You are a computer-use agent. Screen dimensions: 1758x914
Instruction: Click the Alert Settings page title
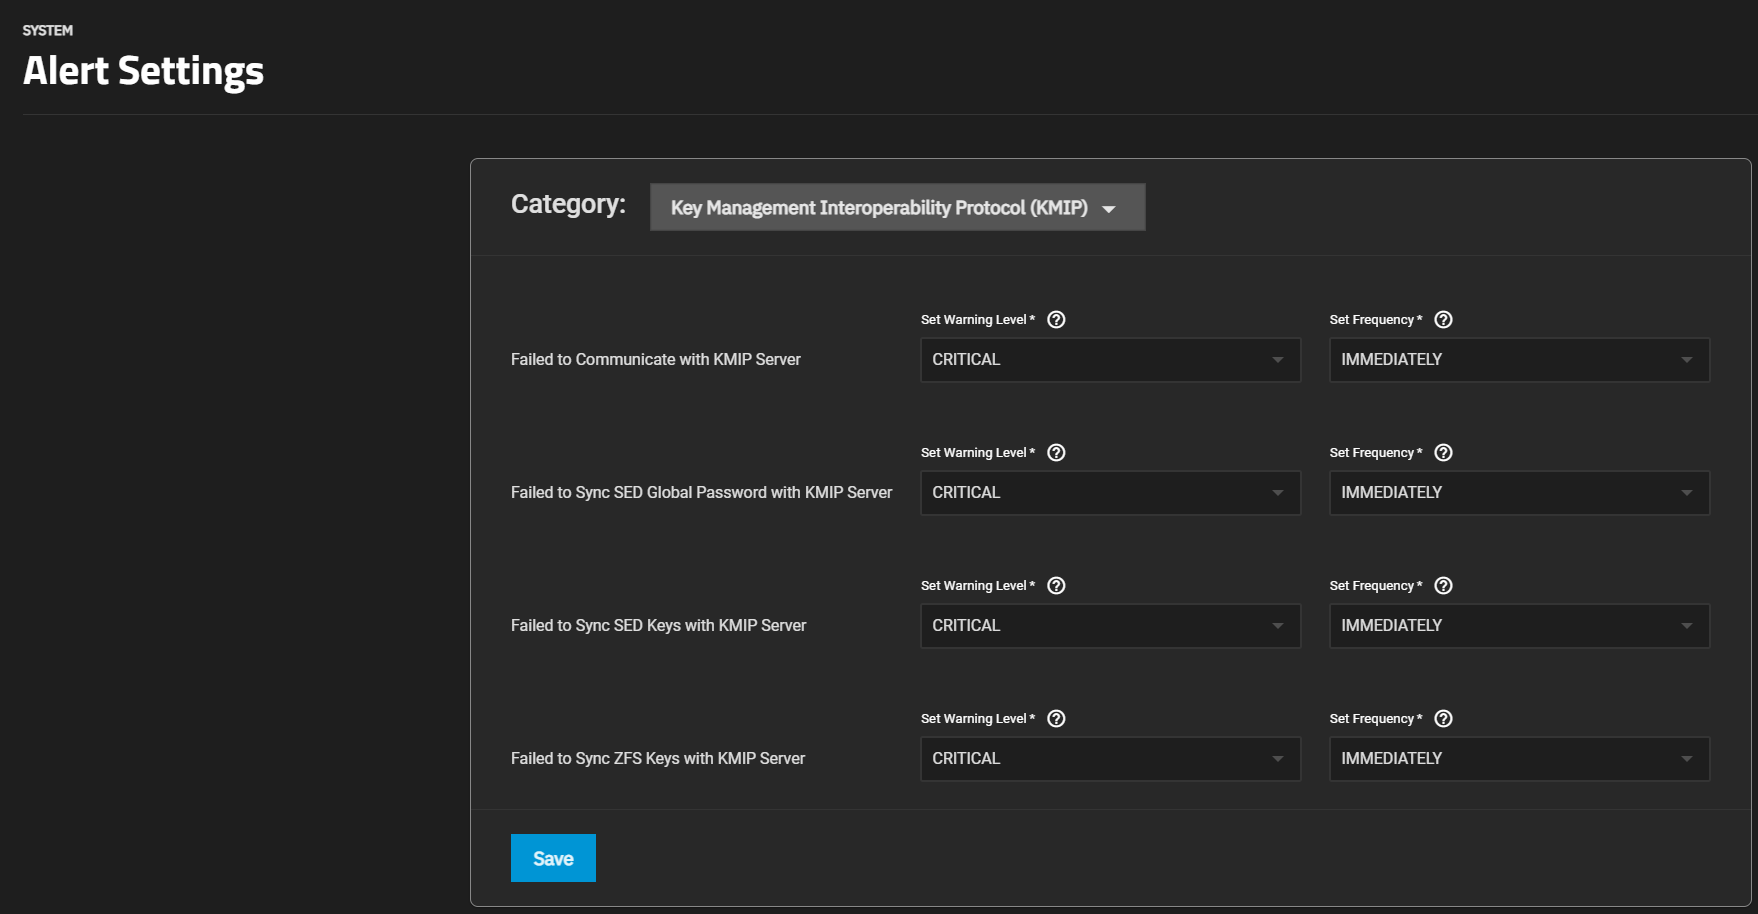pos(143,71)
